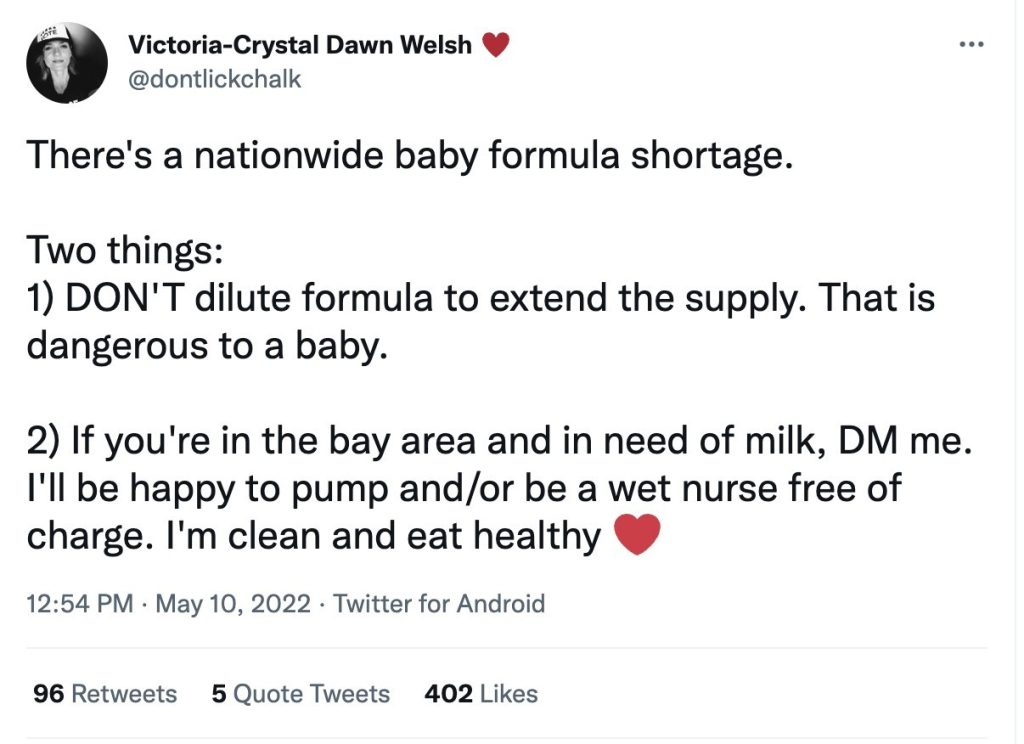Viewport: 1024px width, 744px height.
Task: Click the profile avatar photo
Action: coord(67,63)
